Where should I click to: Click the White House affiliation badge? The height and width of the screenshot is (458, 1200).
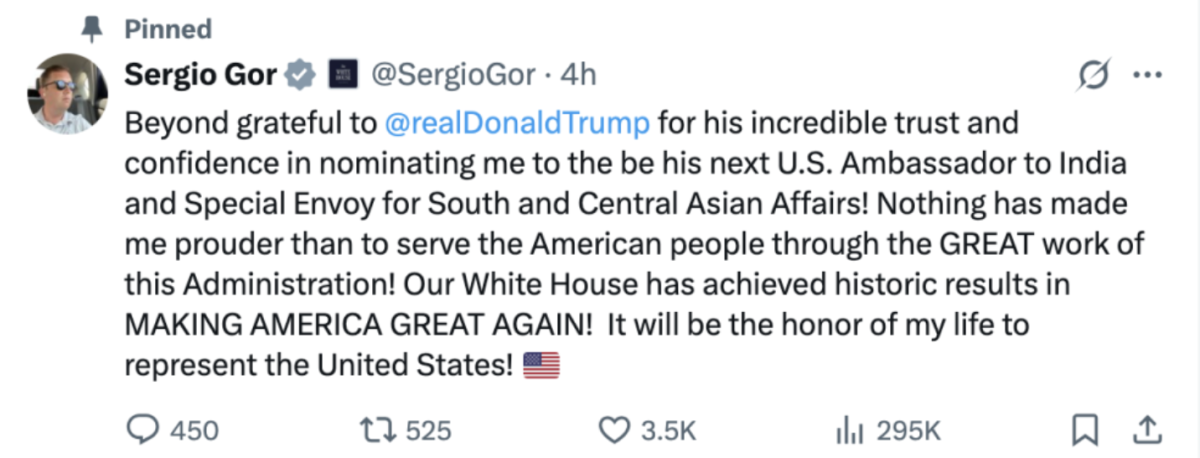(342, 74)
